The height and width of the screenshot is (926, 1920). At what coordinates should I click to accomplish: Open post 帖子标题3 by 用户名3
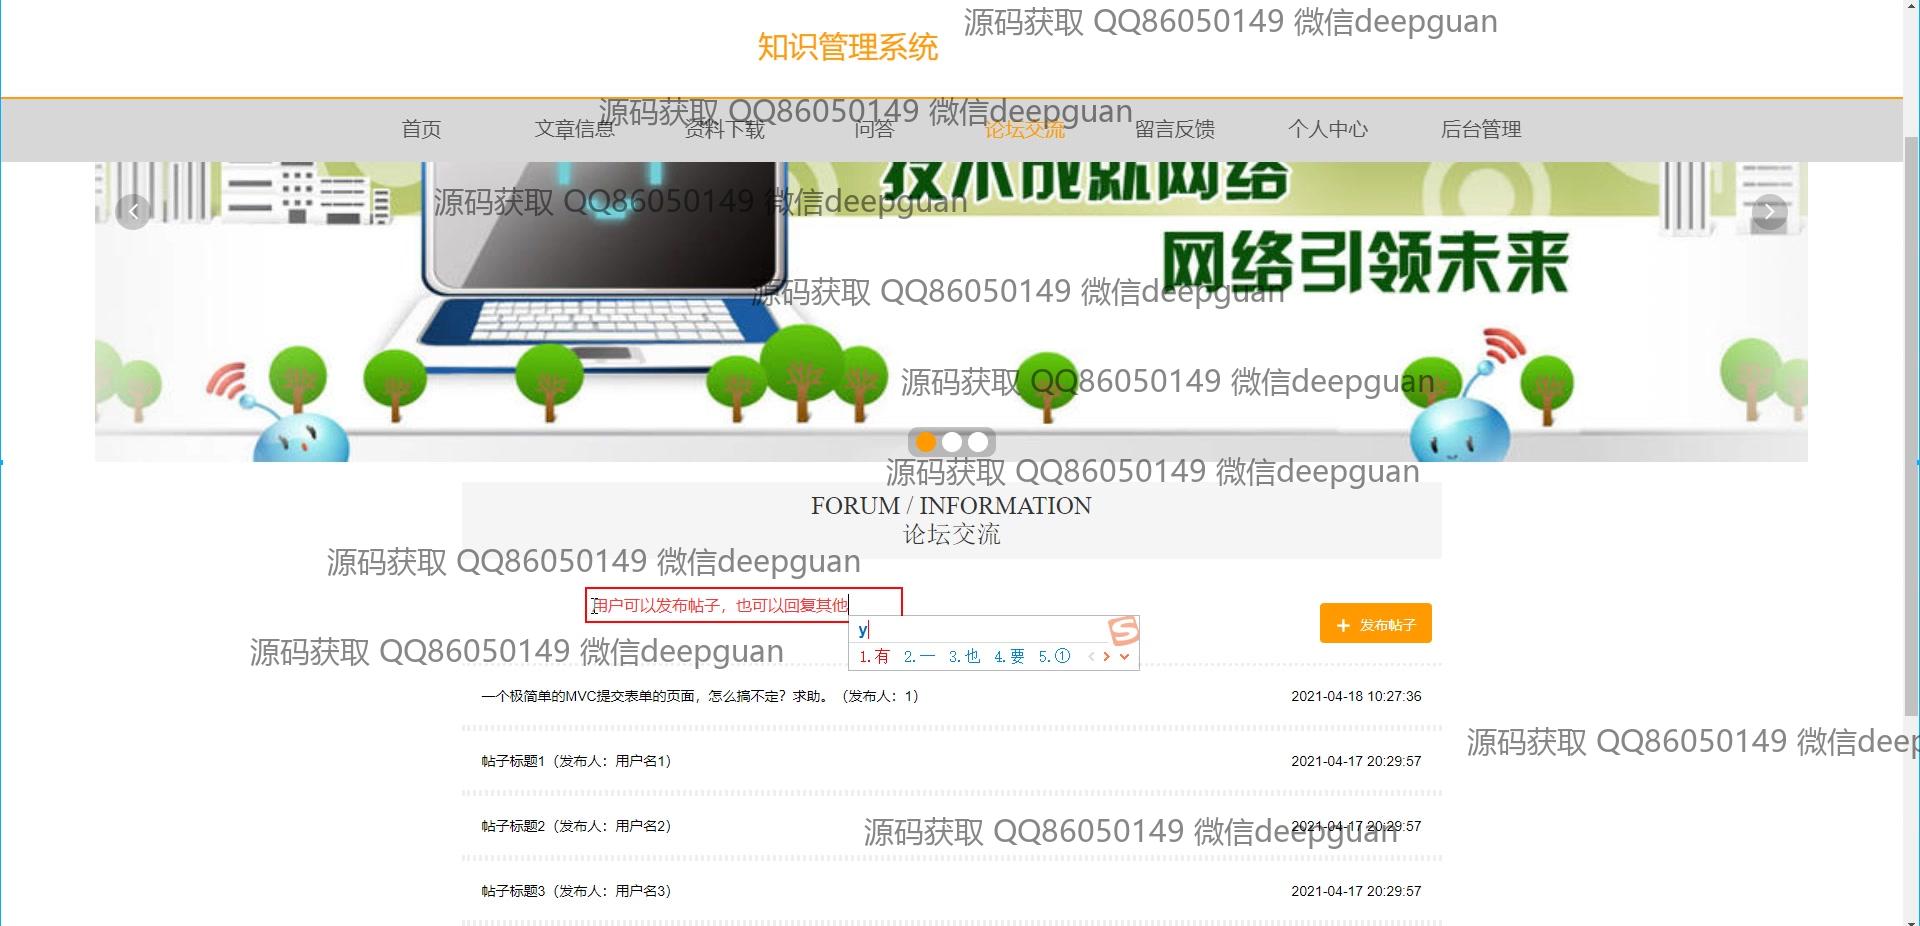click(576, 891)
